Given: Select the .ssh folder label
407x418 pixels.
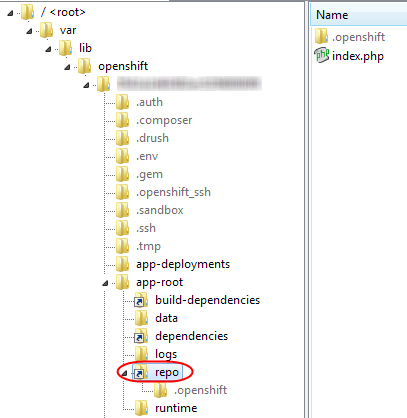Looking at the screenshot, I should click(x=146, y=228).
